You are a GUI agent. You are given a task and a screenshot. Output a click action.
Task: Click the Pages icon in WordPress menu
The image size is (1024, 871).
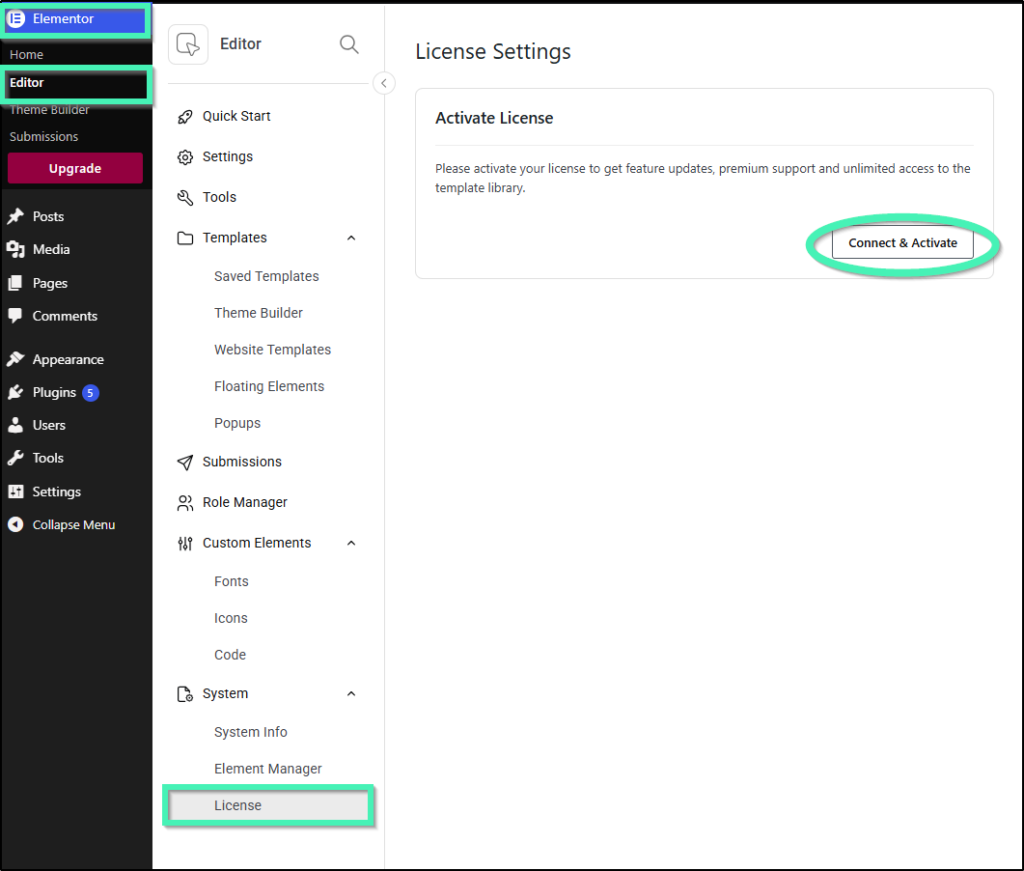click(16, 283)
